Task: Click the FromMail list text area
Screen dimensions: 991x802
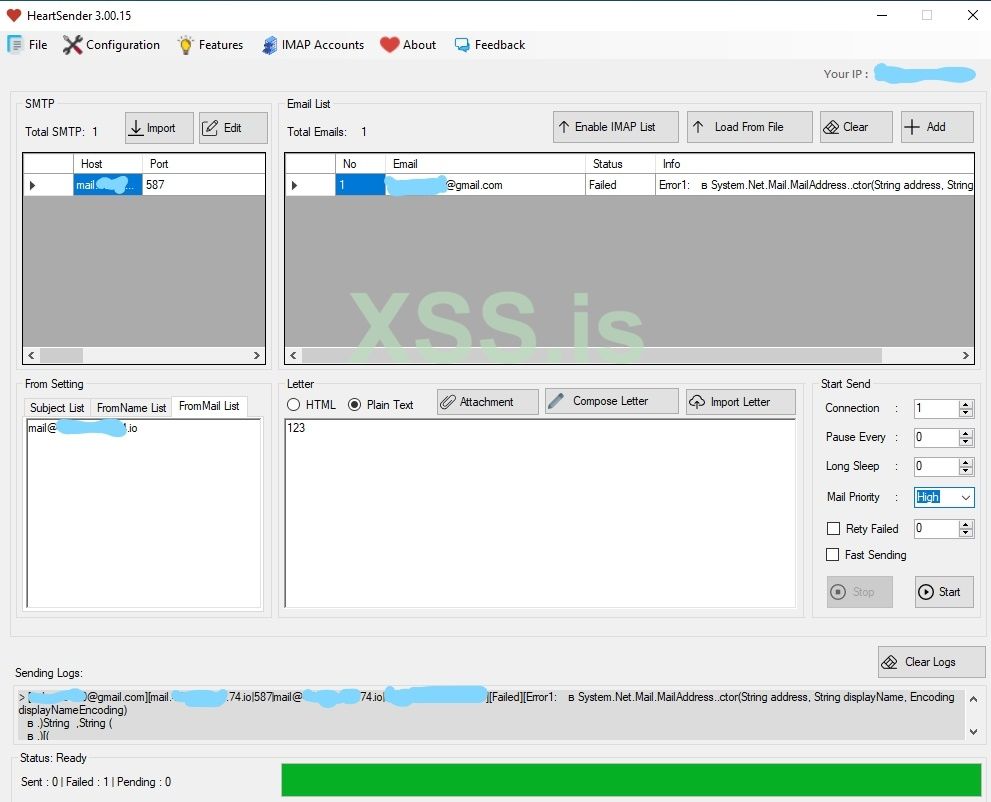Action: pos(143,513)
